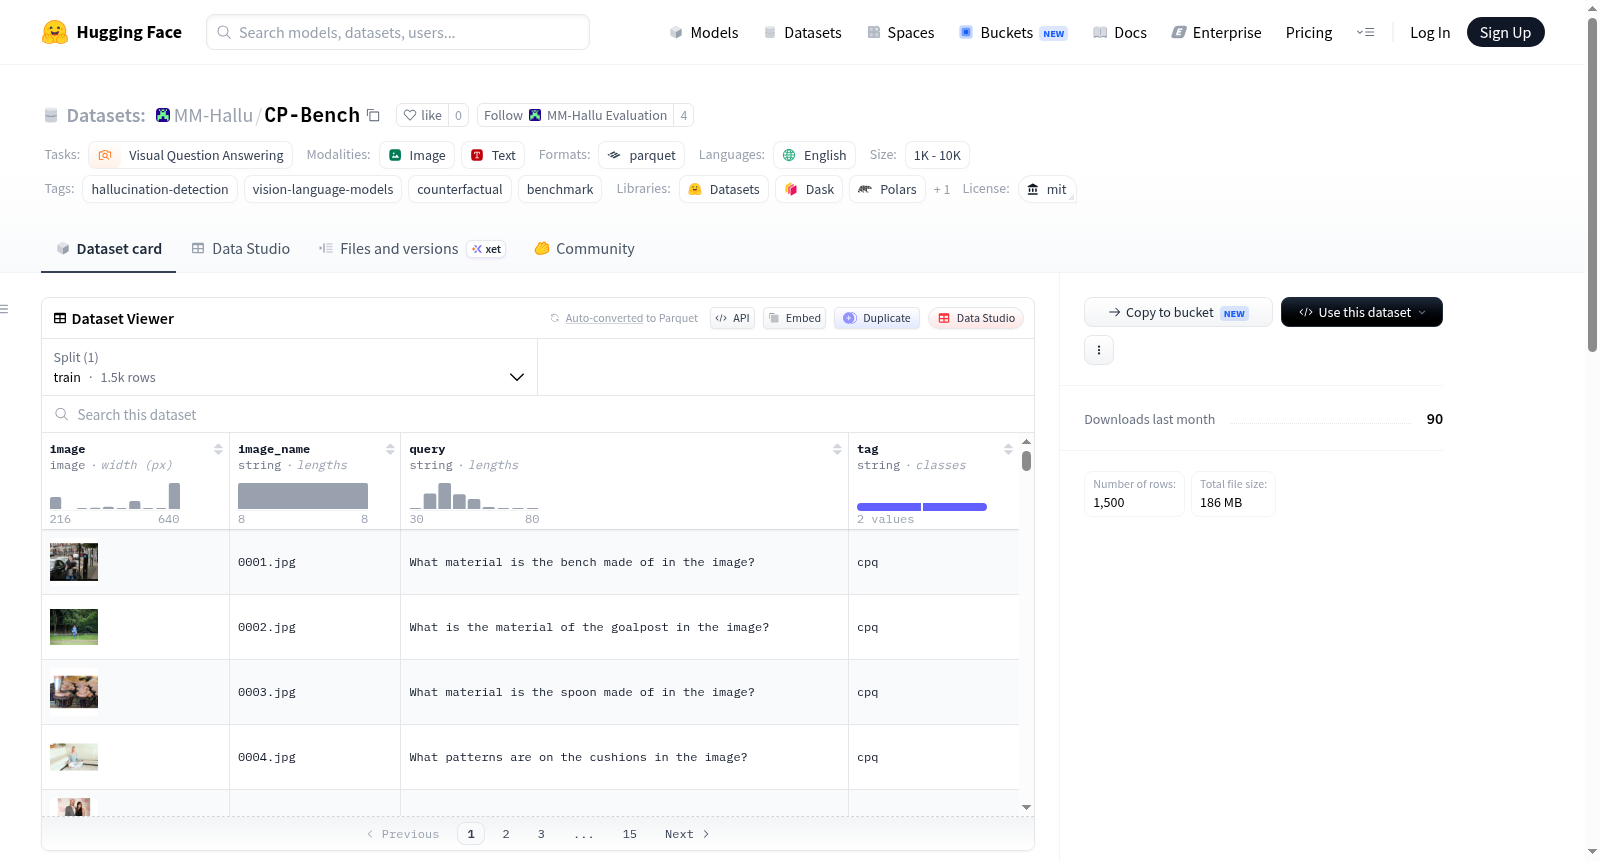
Task: Go to page 2 of the viewer
Action: (x=506, y=834)
